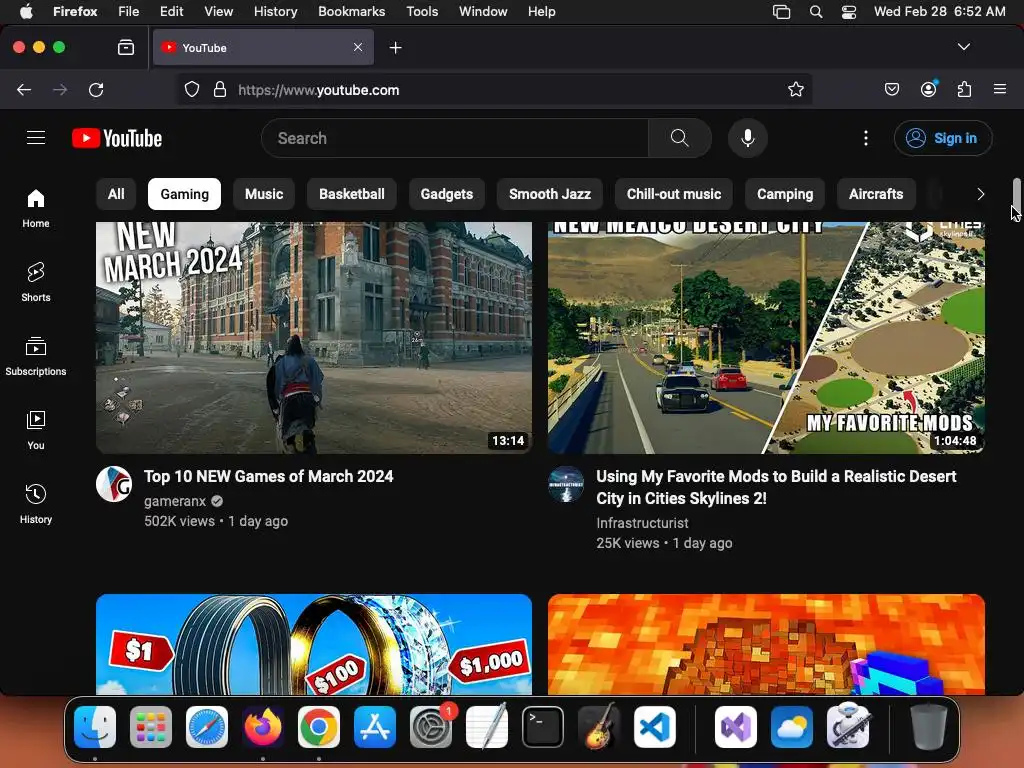Open Spotlight search in menu bar
The image size is (1024, 768).
(x=816, y=11)
